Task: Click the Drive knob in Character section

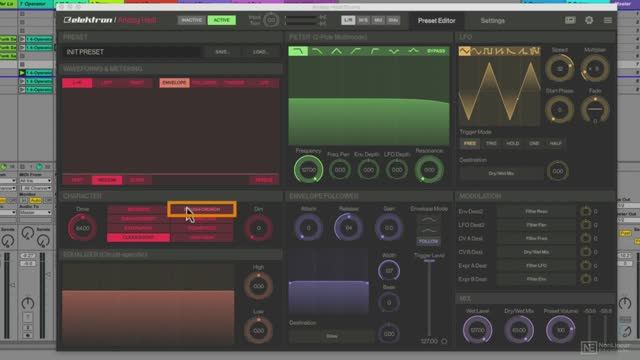Action: 82,228
